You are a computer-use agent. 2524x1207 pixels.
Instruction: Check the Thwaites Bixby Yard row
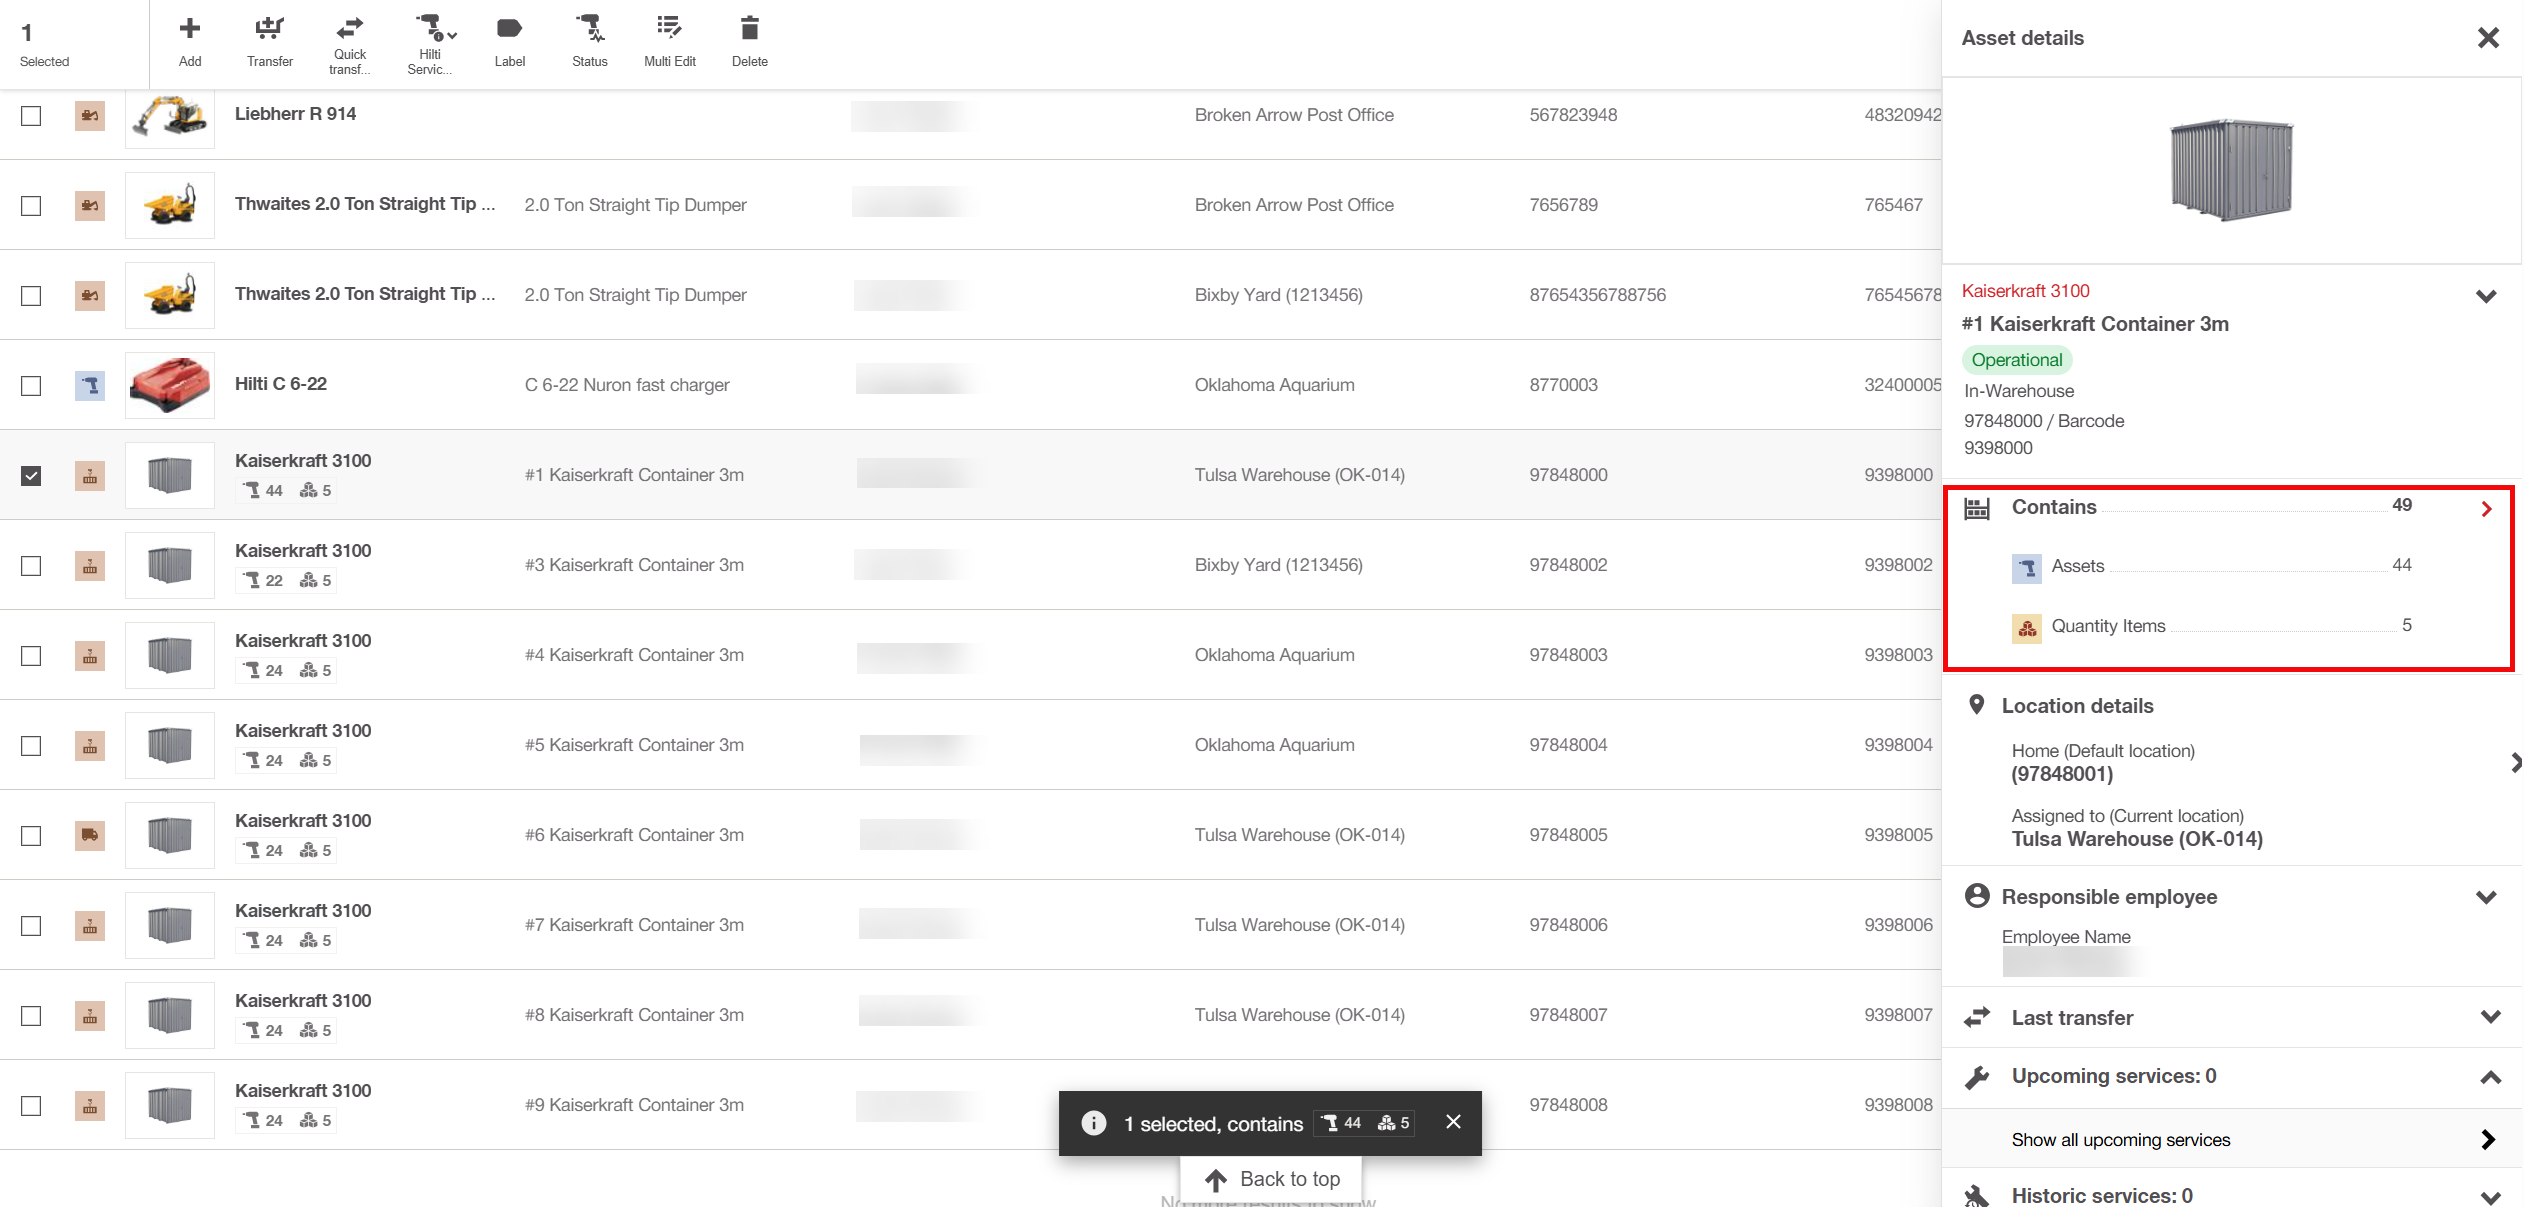(31, 296)
